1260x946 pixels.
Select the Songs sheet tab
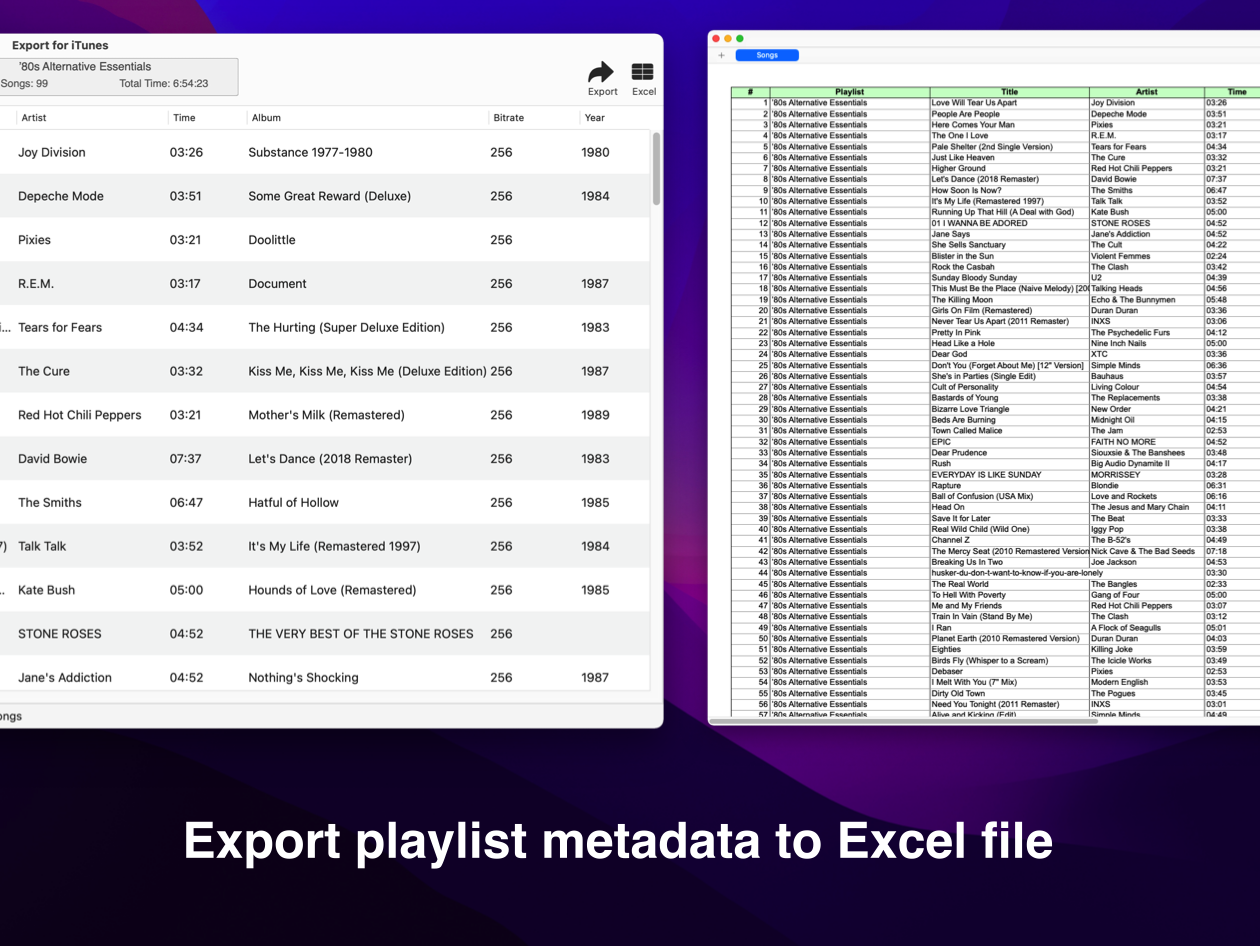click(767, 55)
